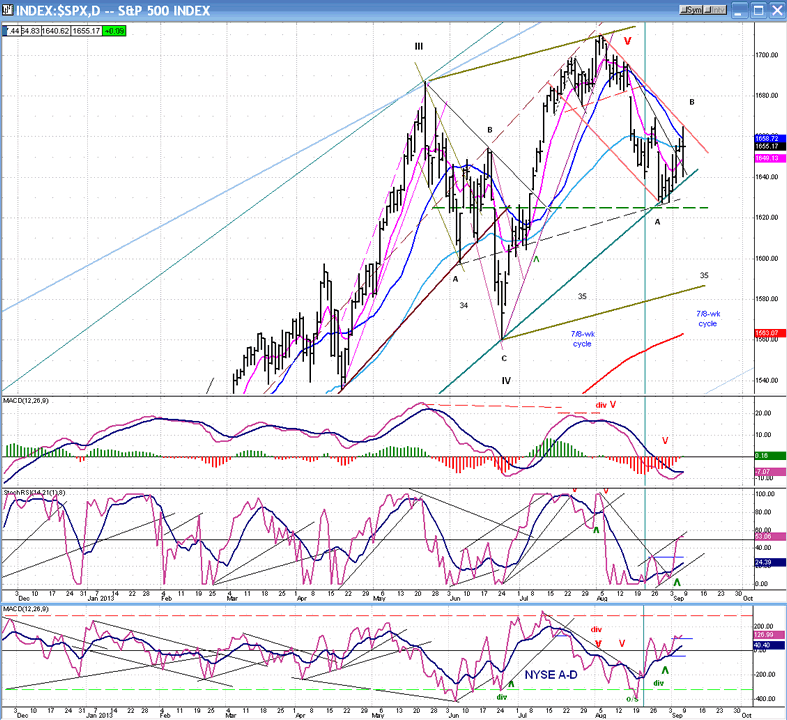Select the 1655.17 close box in header

(86, 31)
